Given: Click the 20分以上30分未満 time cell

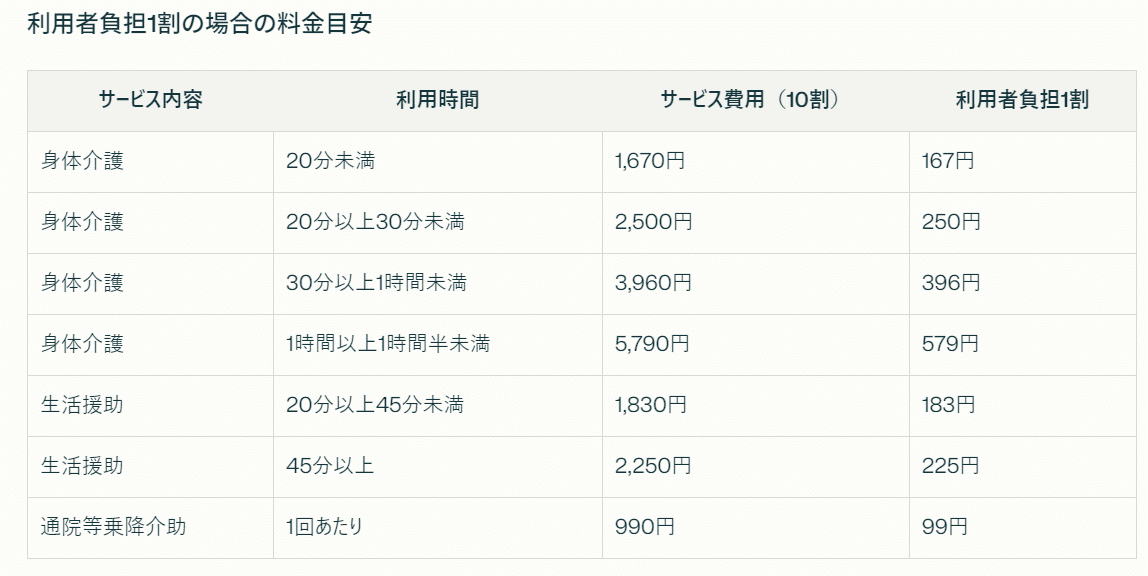Looking at the screenshot, I should click(x=438, y=222).
